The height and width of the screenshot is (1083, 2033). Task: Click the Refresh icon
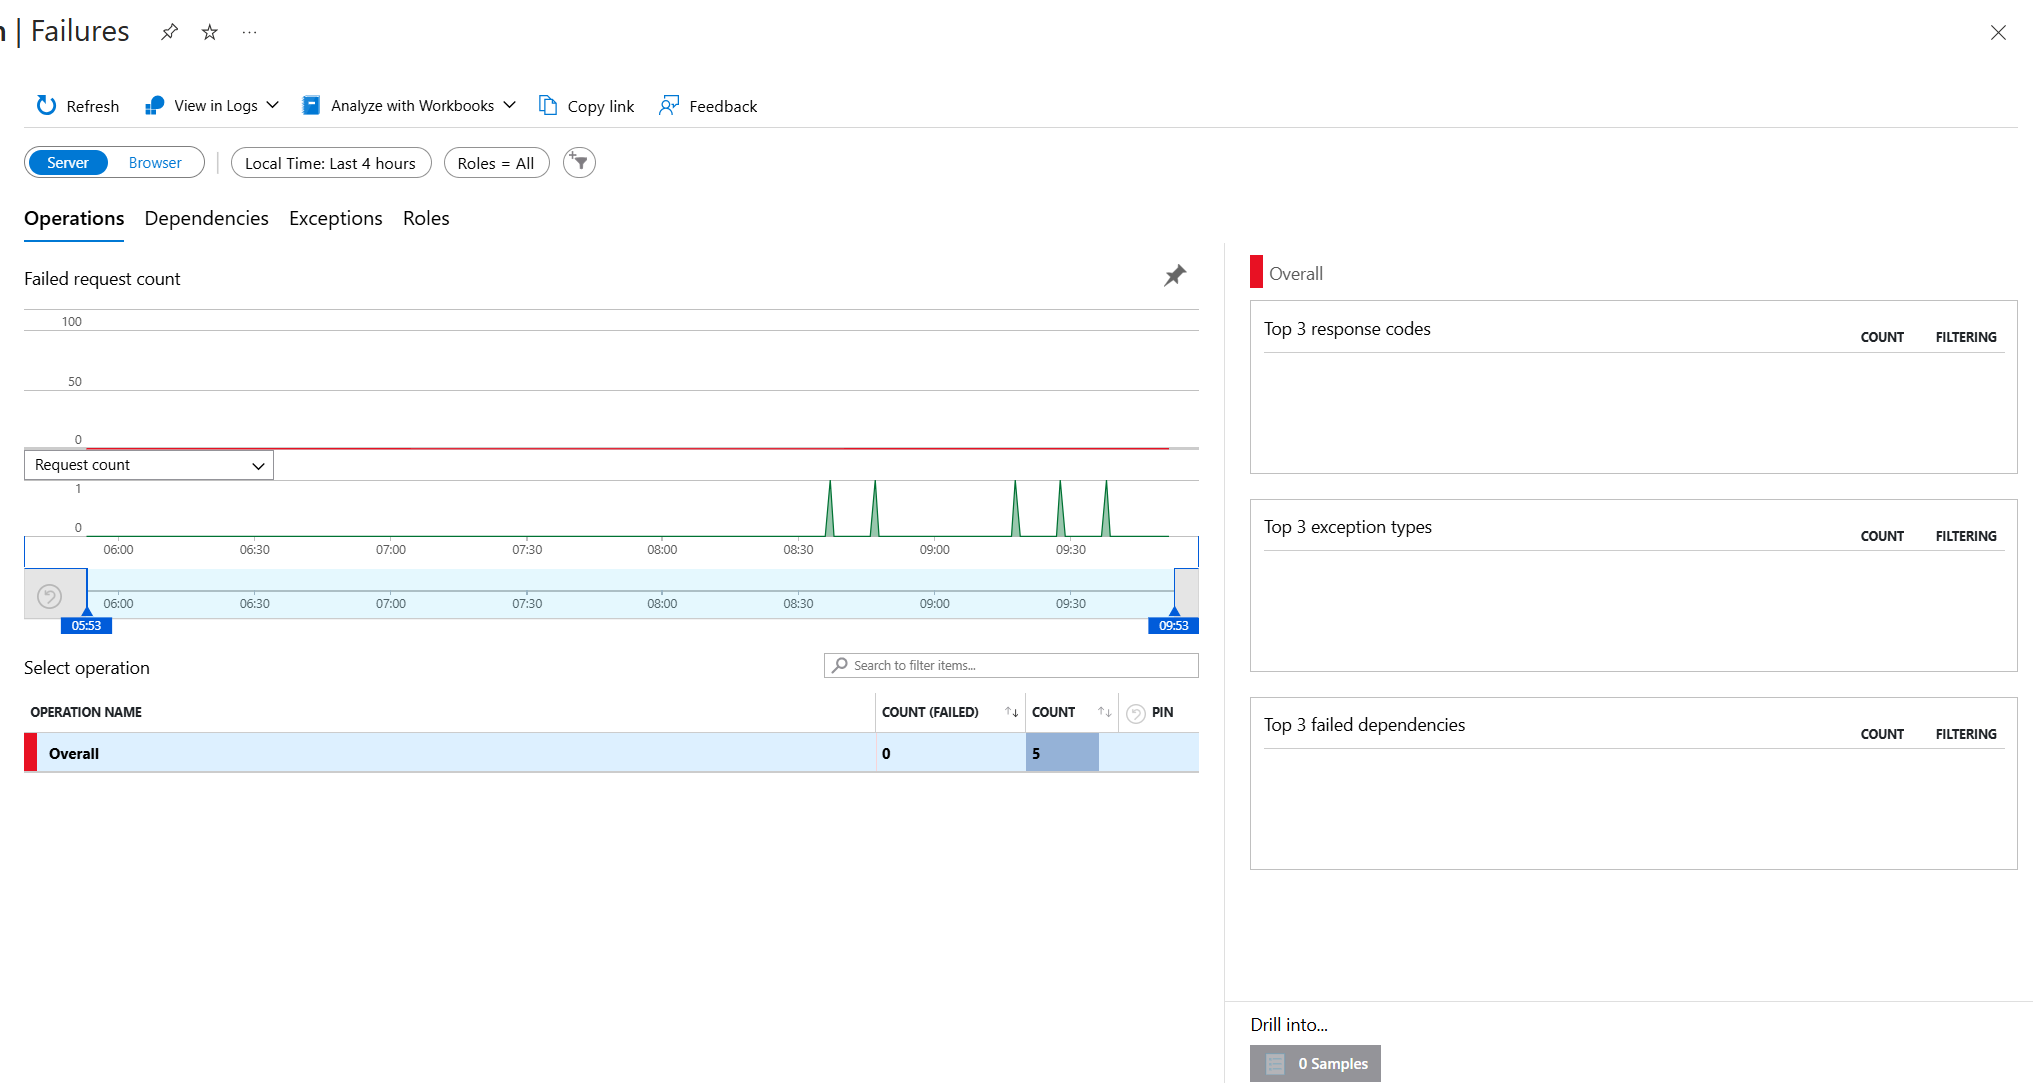[x=46, y=105]
